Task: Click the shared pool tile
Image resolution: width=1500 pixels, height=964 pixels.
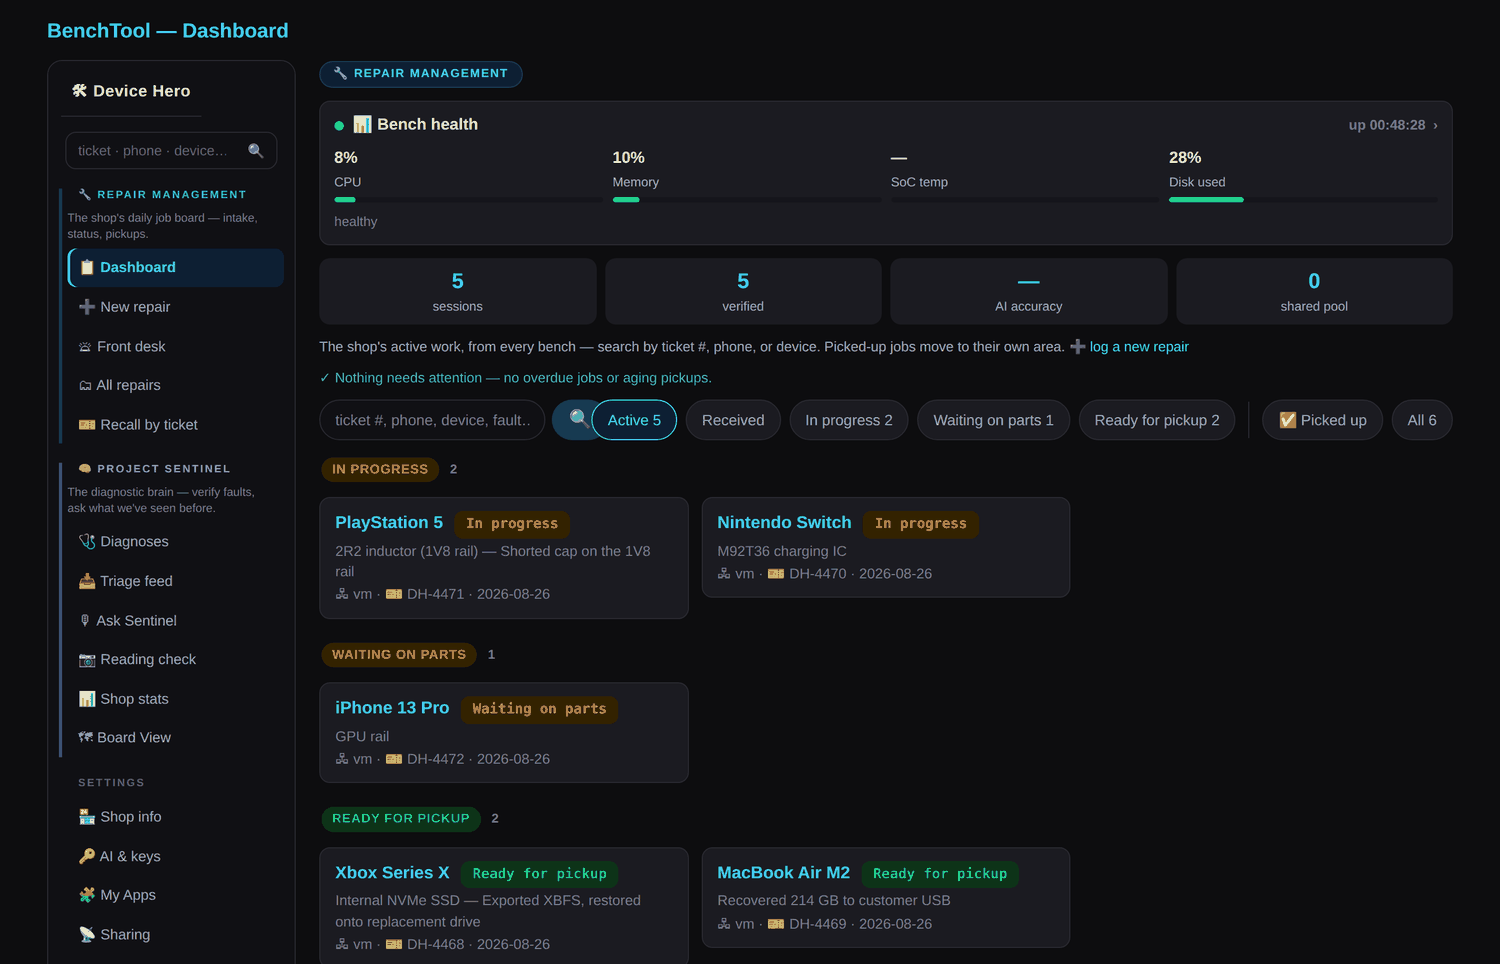Action: [x=1314, y=291]
